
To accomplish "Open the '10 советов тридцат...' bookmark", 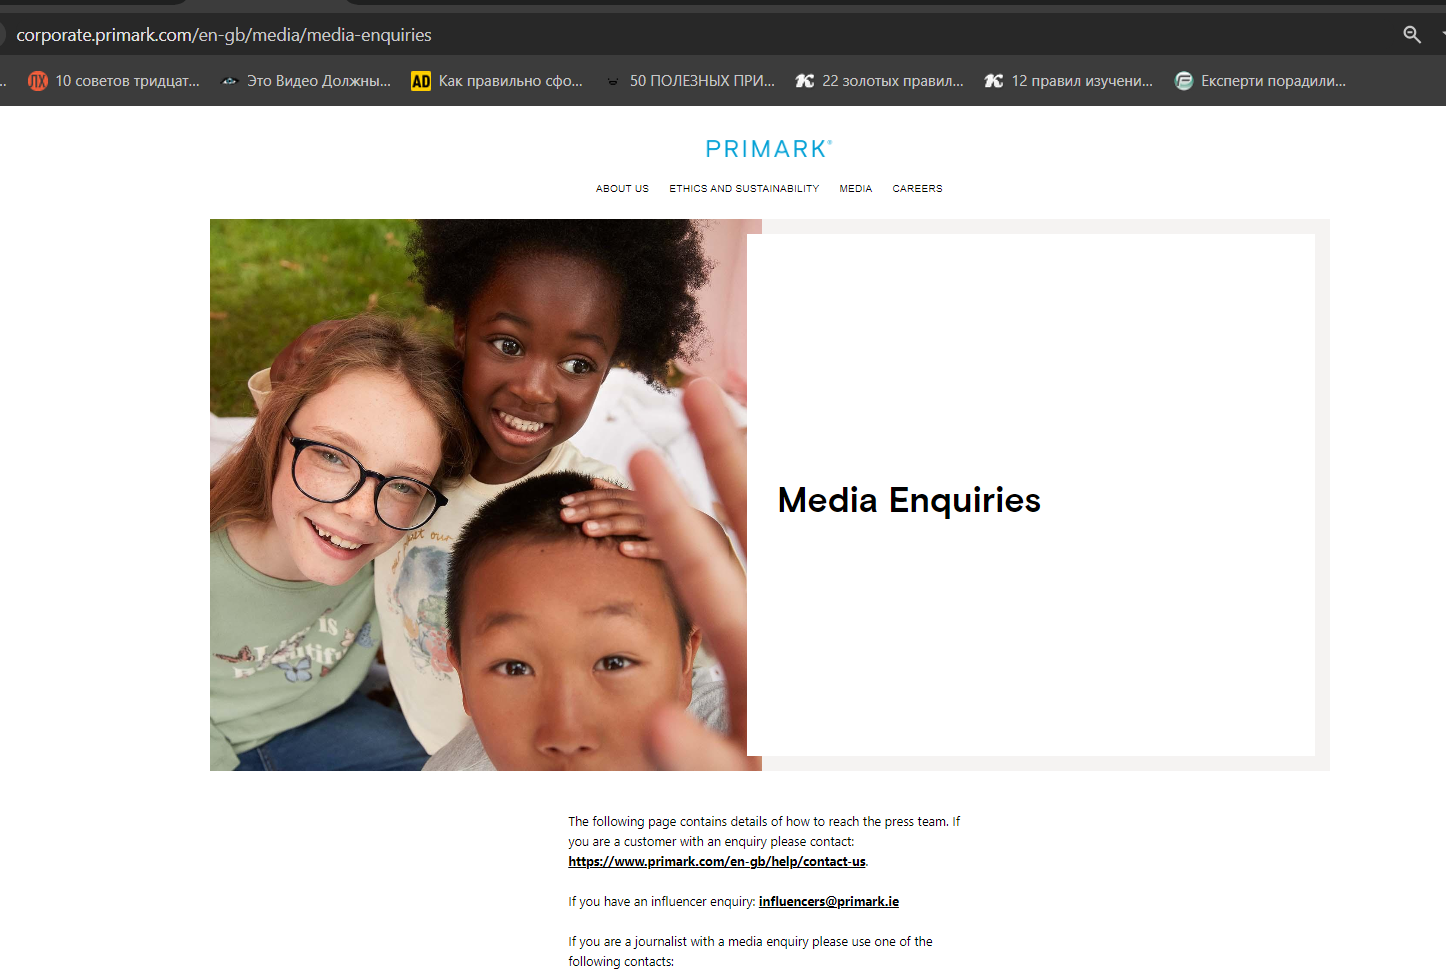I will 114,81.
